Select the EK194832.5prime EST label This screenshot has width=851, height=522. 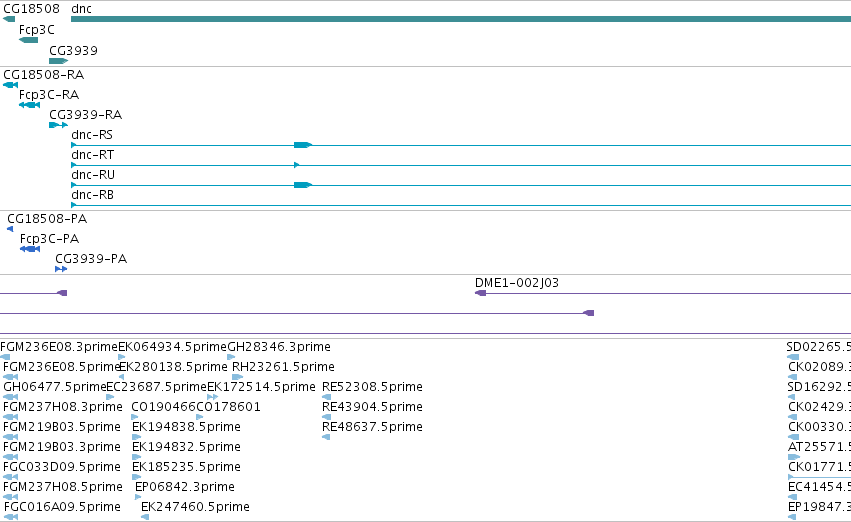(186, 447)
